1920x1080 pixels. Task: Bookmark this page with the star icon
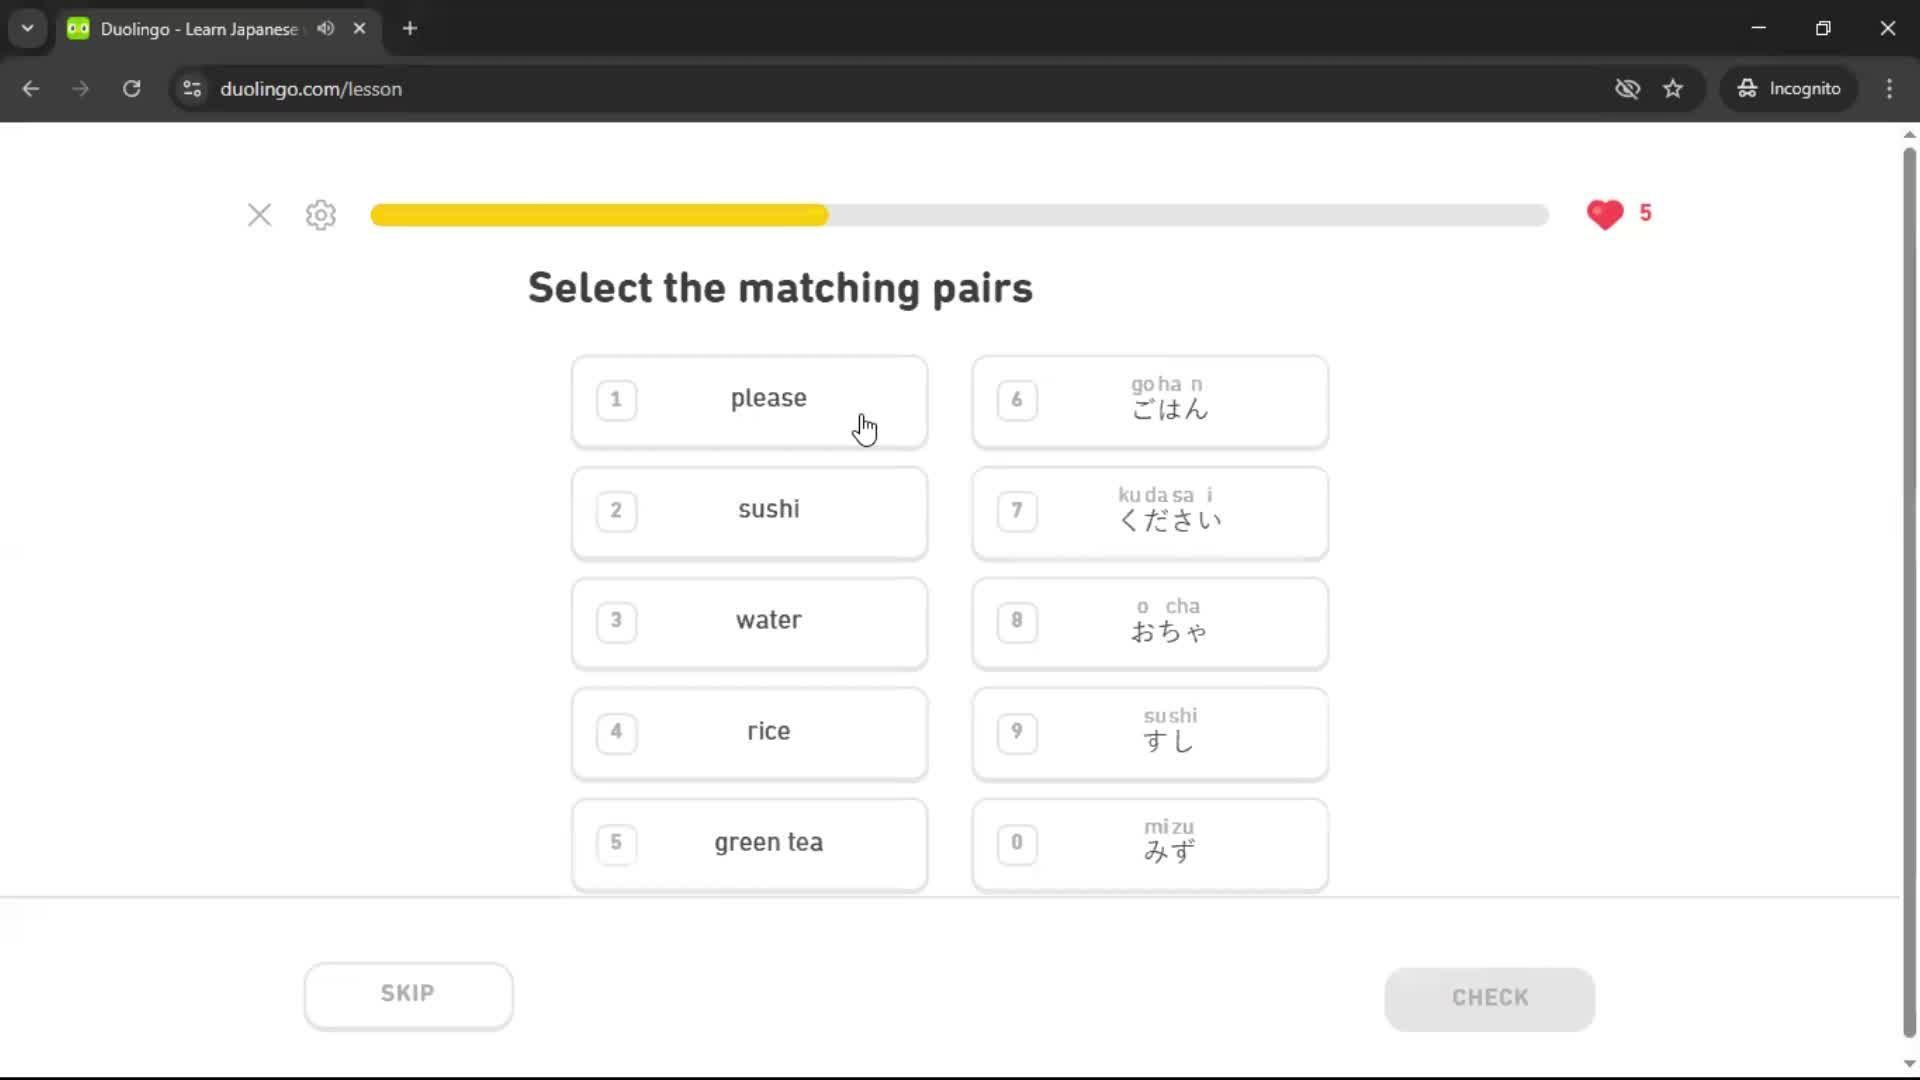[x=1673, y=89]
